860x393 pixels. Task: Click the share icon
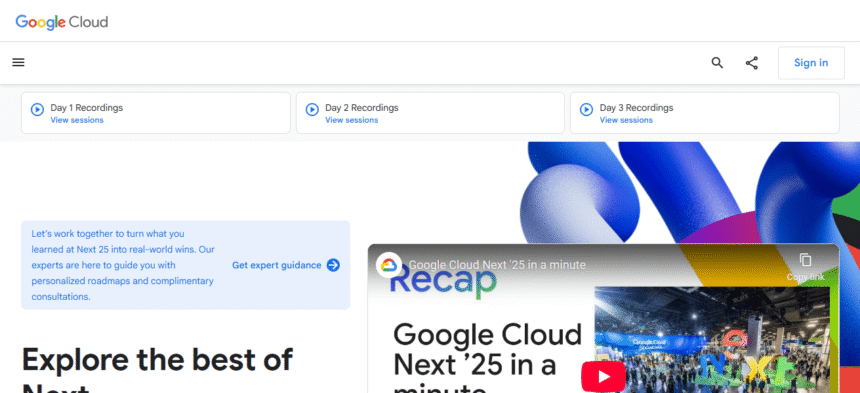pyautogui.click(x=751, y=62)
